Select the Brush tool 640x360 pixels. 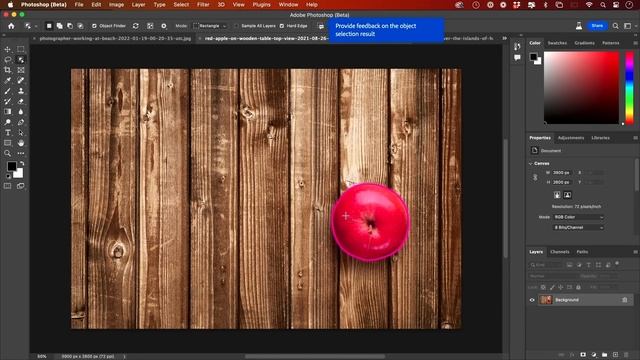pyautogui.click(x=7, y=91)
